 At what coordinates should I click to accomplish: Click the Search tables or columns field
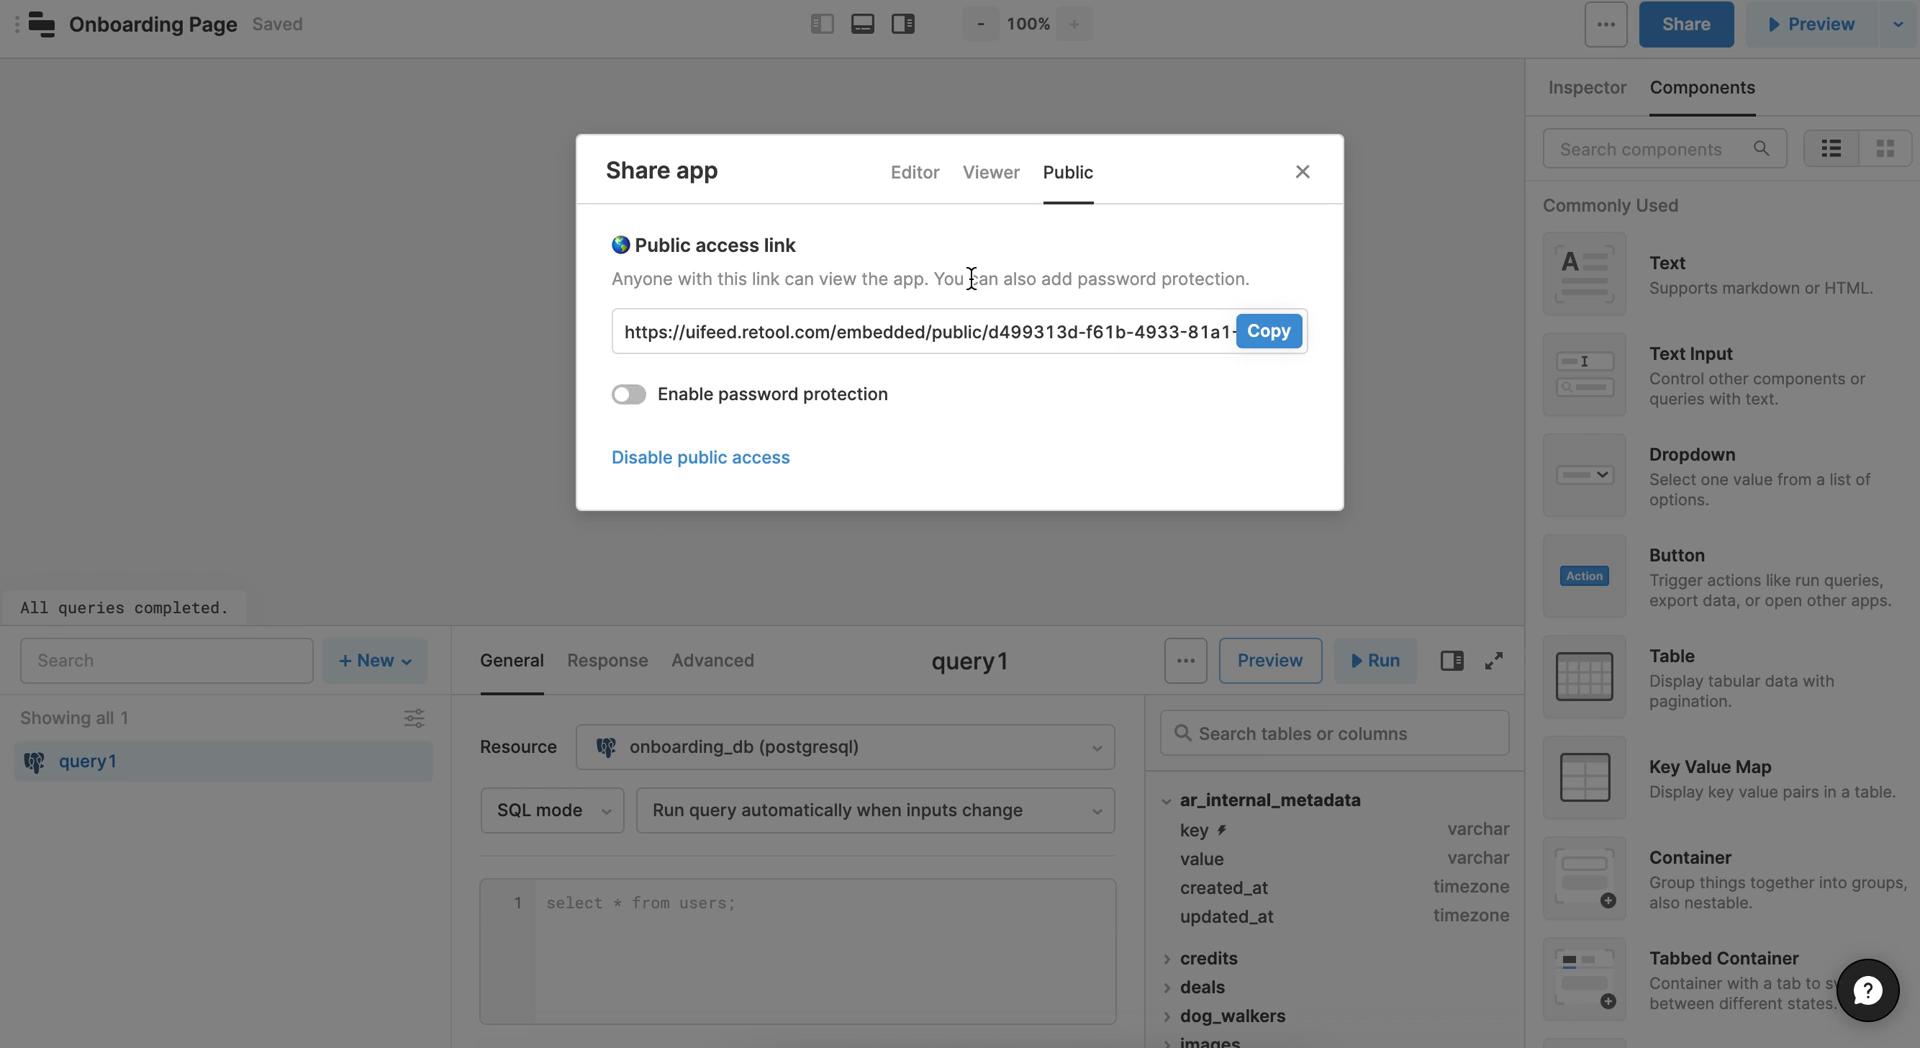pos(1333,733)
